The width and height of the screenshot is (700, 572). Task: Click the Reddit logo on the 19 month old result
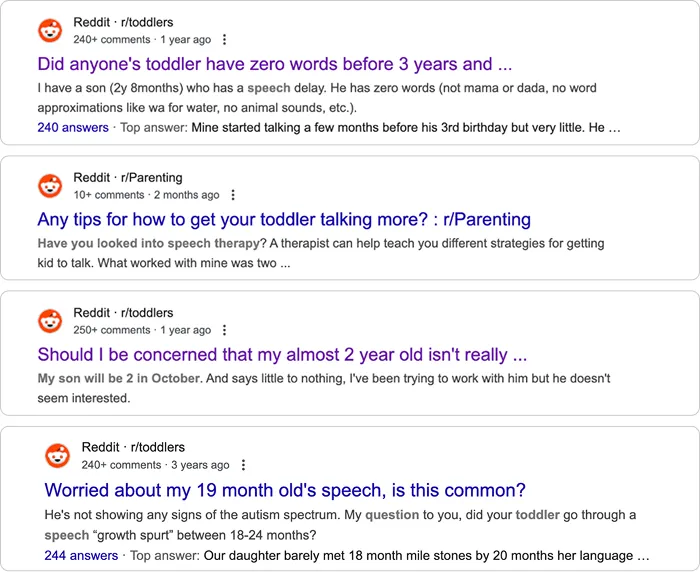coord(57,456)
